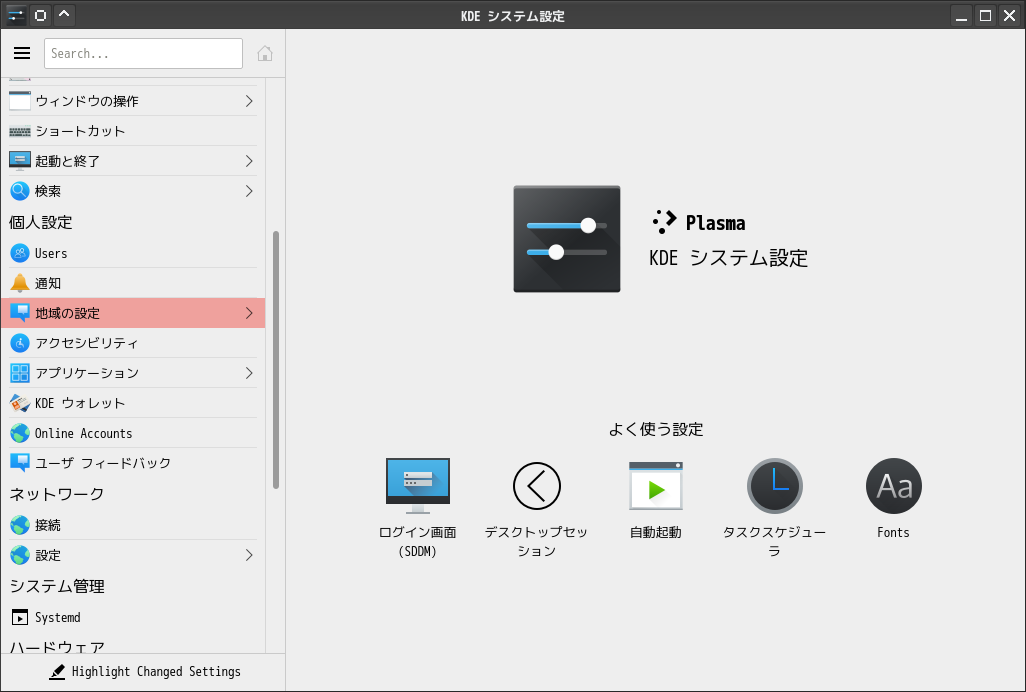Image resolution: width=1026 pixels, height=692 pixels.
Task: Expand 起動と終了 chevron
Action: [249, 161]
